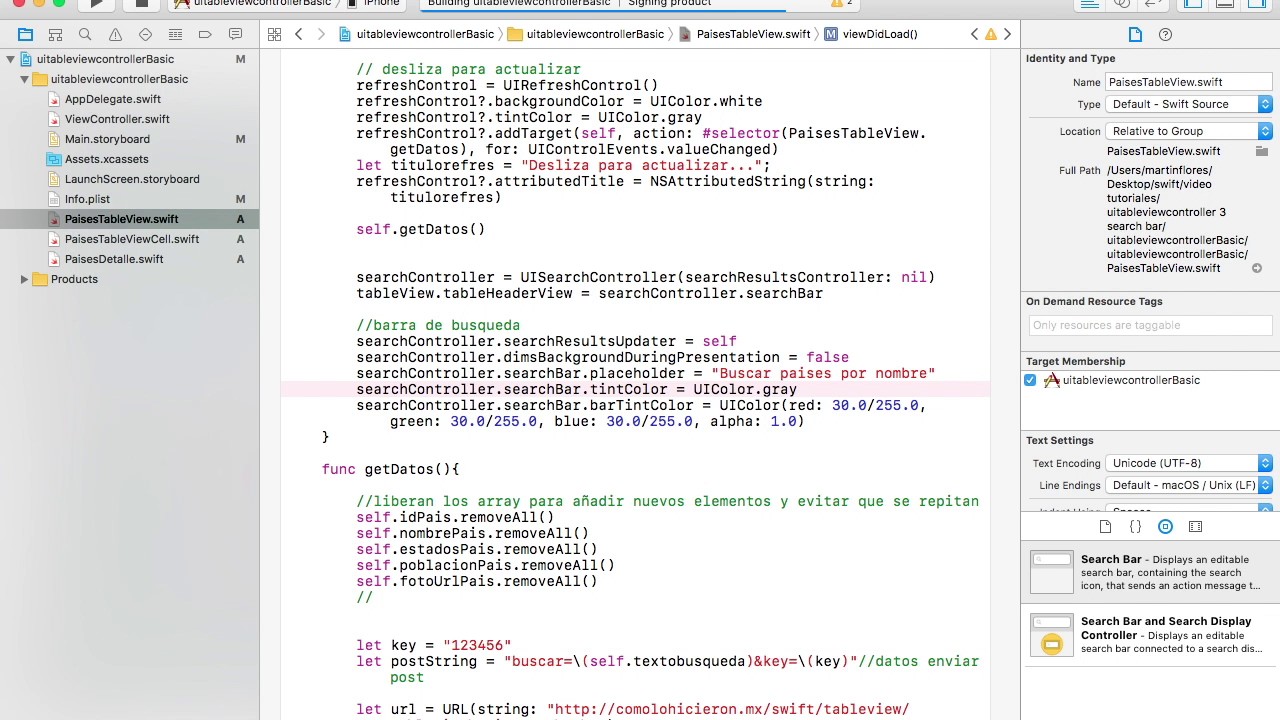1280x720 pixels.
Task: Select the Search Bar library object
Action: [x=1150, y=572]
